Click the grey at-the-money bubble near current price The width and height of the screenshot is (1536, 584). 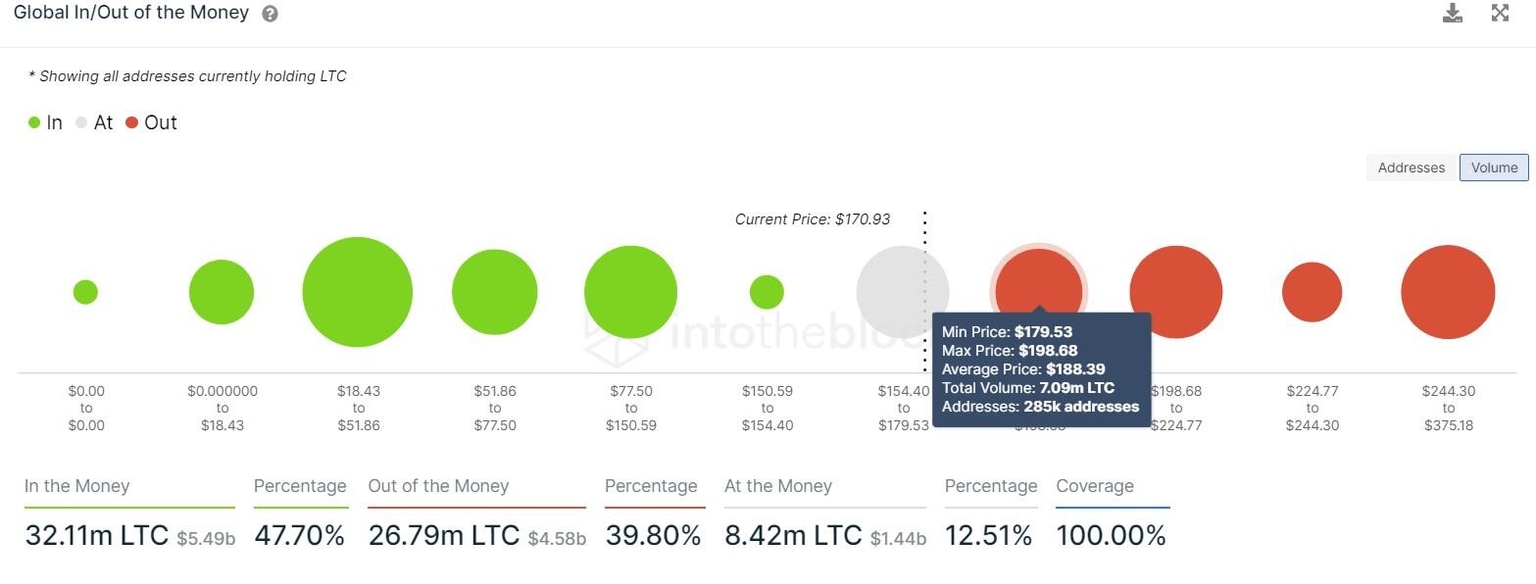point(902,291)
